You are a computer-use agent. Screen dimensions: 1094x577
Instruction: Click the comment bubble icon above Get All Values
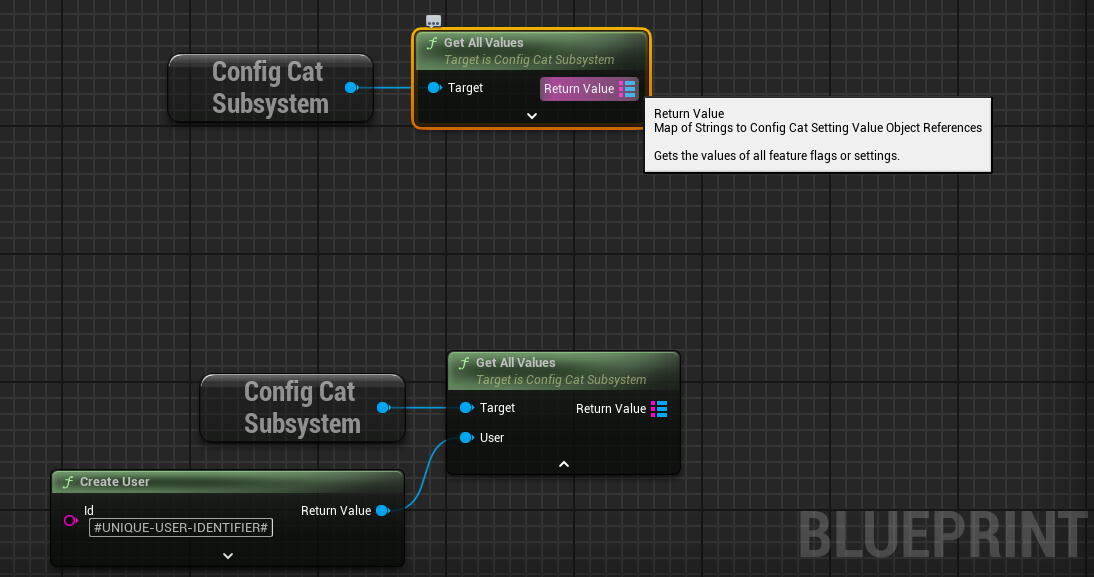(433, 20)
